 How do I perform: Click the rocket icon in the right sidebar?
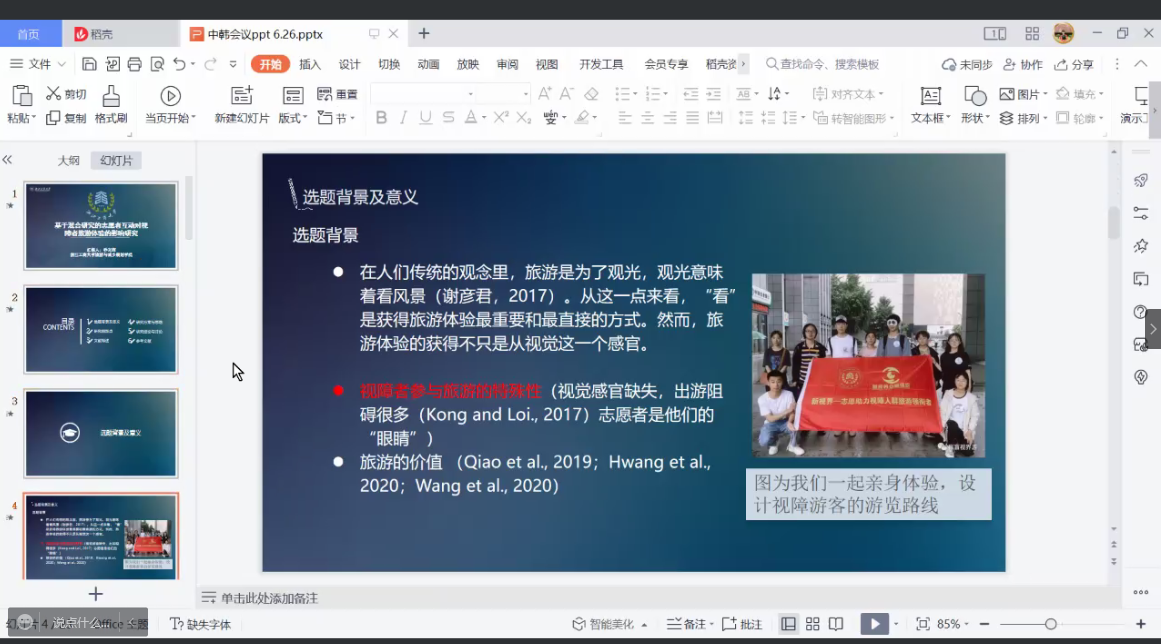pos(1141,181)
